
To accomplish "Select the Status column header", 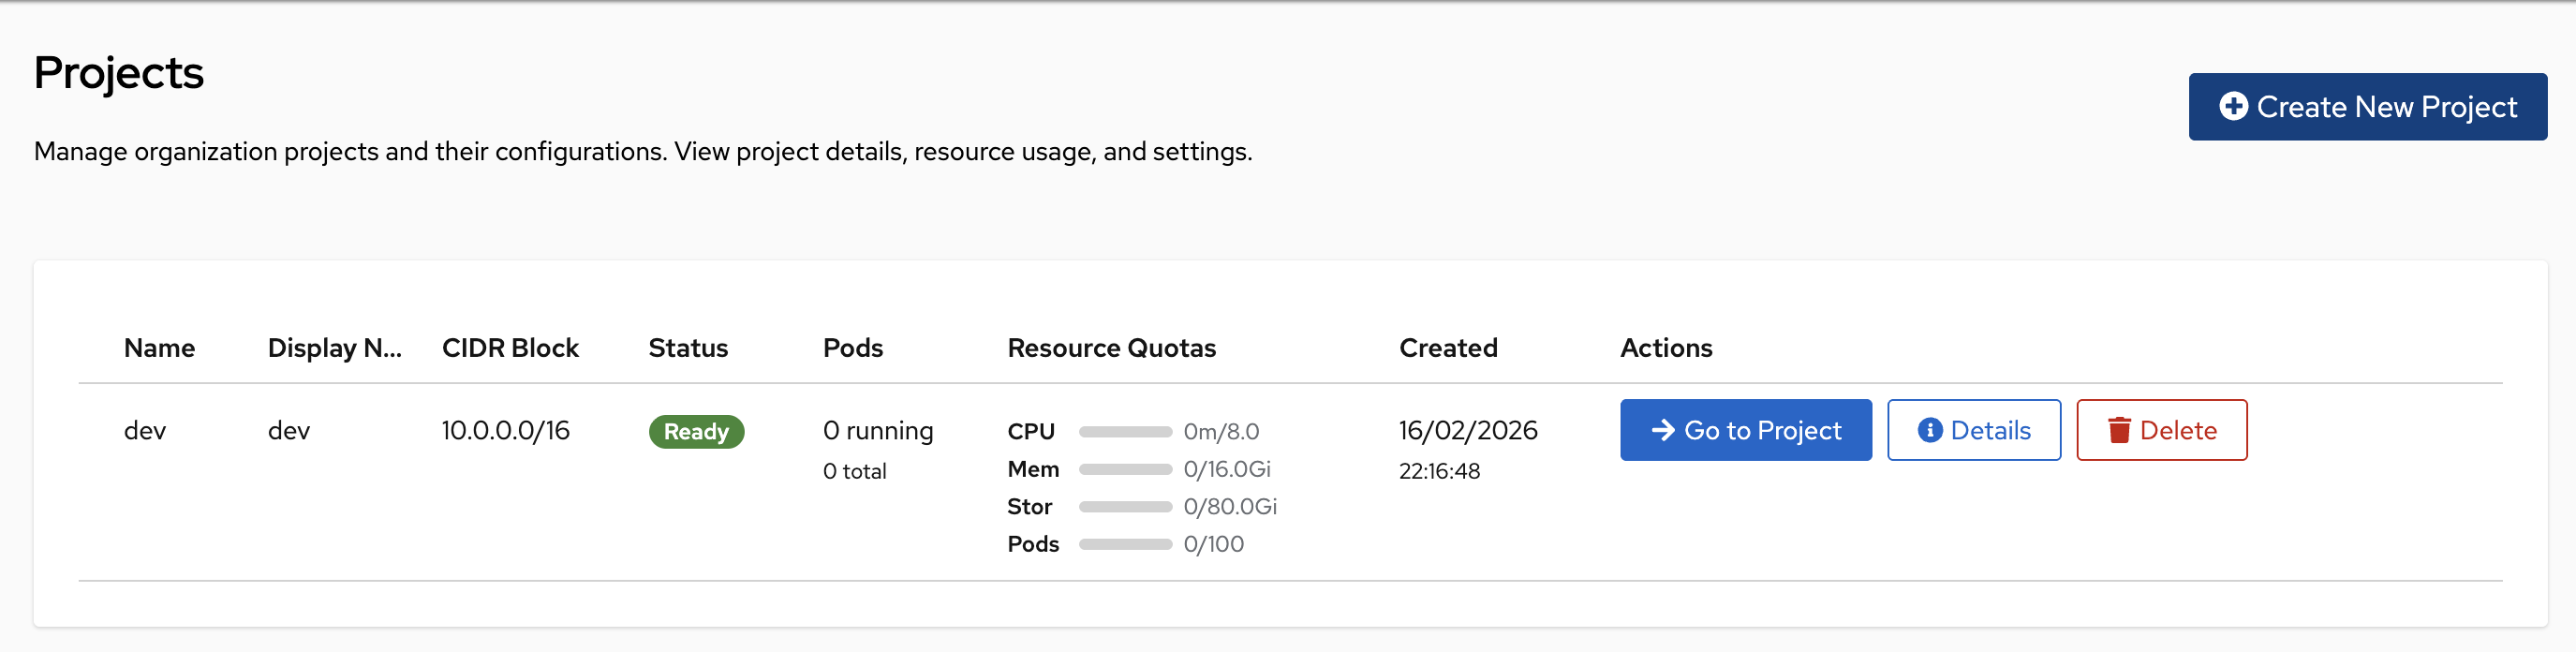I will [x=688, y=348].
